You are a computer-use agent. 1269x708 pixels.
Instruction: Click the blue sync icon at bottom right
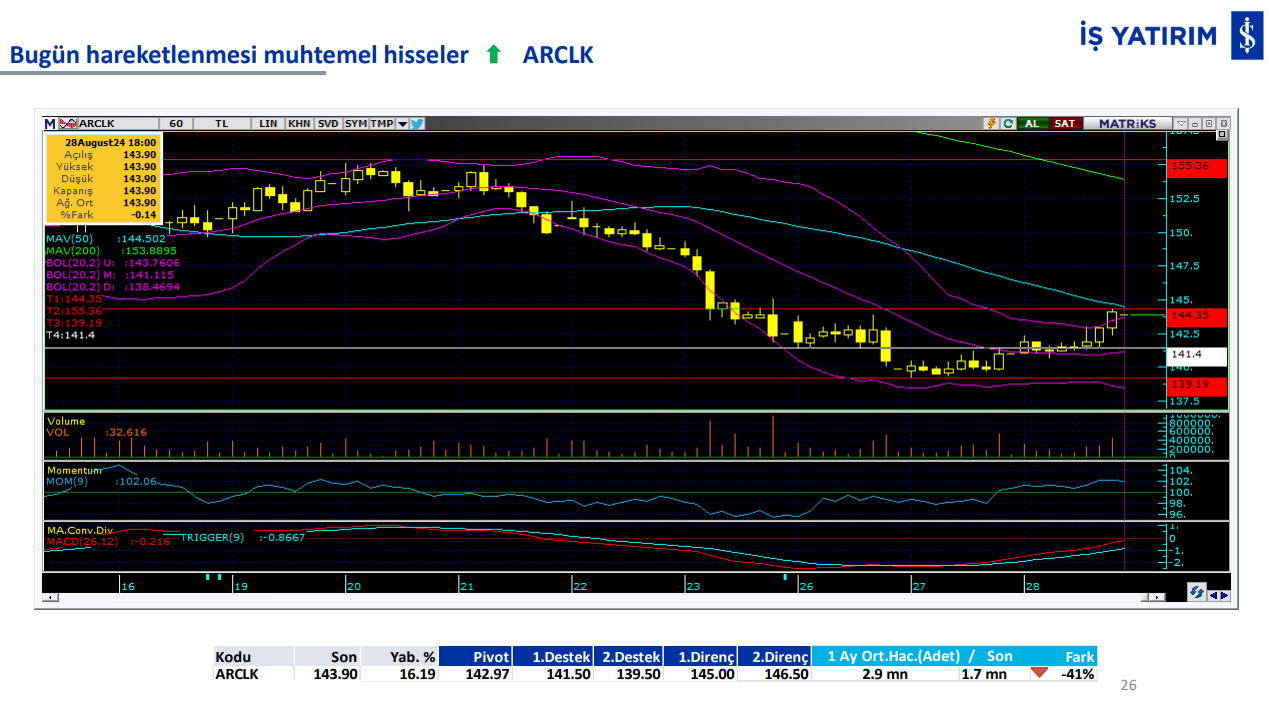point(1196,594)
